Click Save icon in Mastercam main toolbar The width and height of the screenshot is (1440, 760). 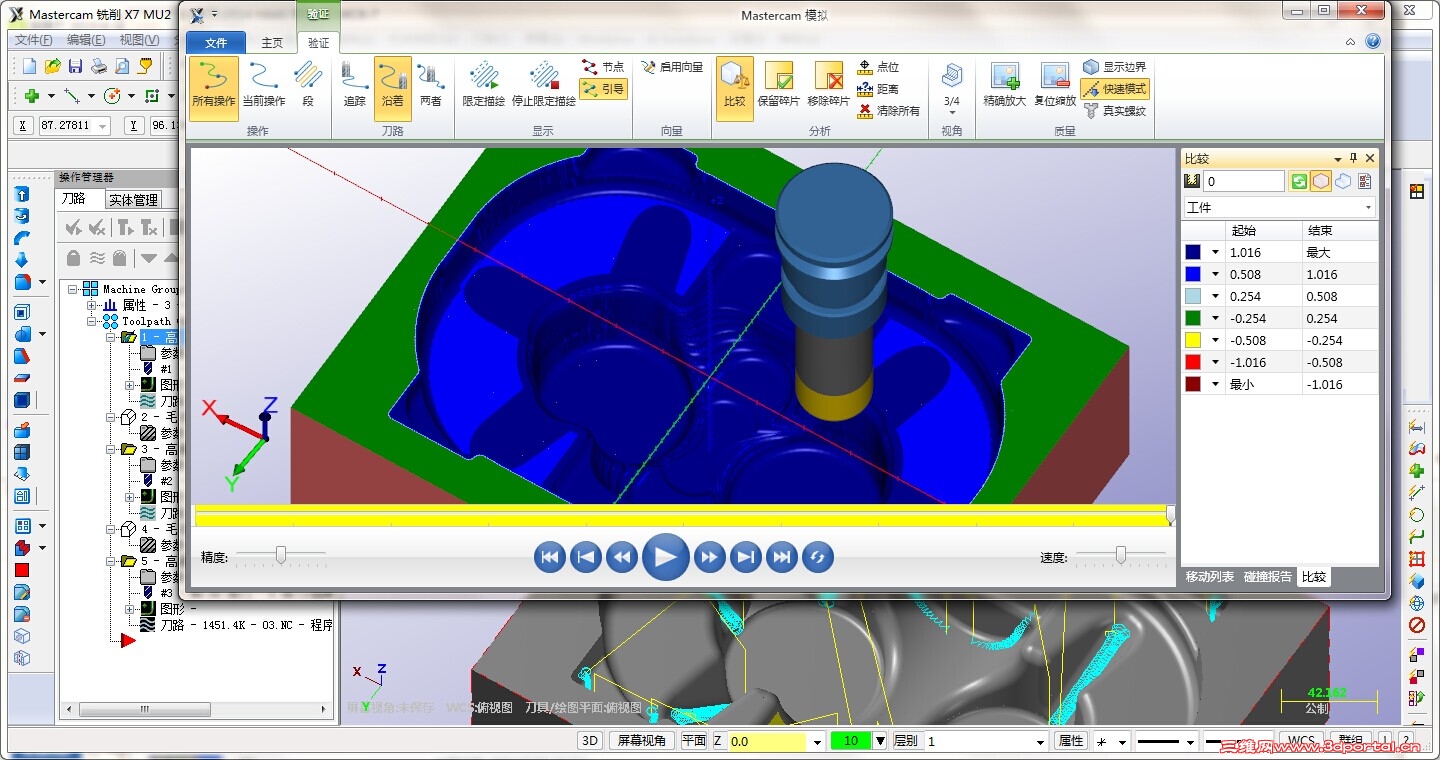coord(75,66)
